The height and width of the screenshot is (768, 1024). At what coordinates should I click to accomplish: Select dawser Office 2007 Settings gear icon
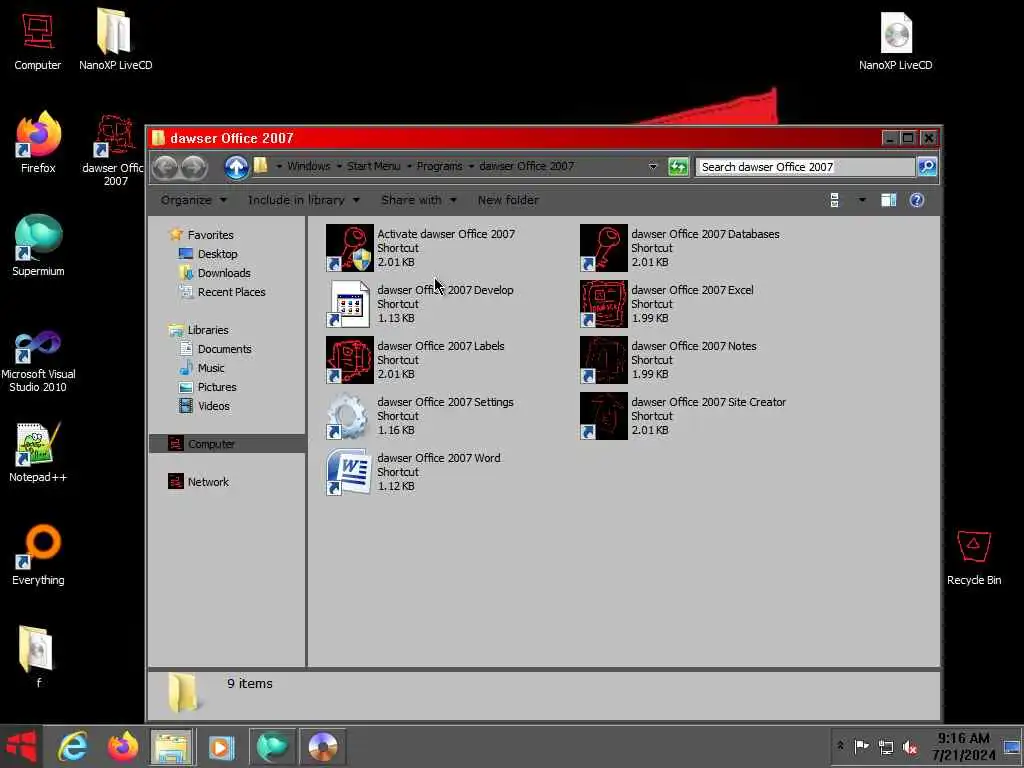(349, 417)
